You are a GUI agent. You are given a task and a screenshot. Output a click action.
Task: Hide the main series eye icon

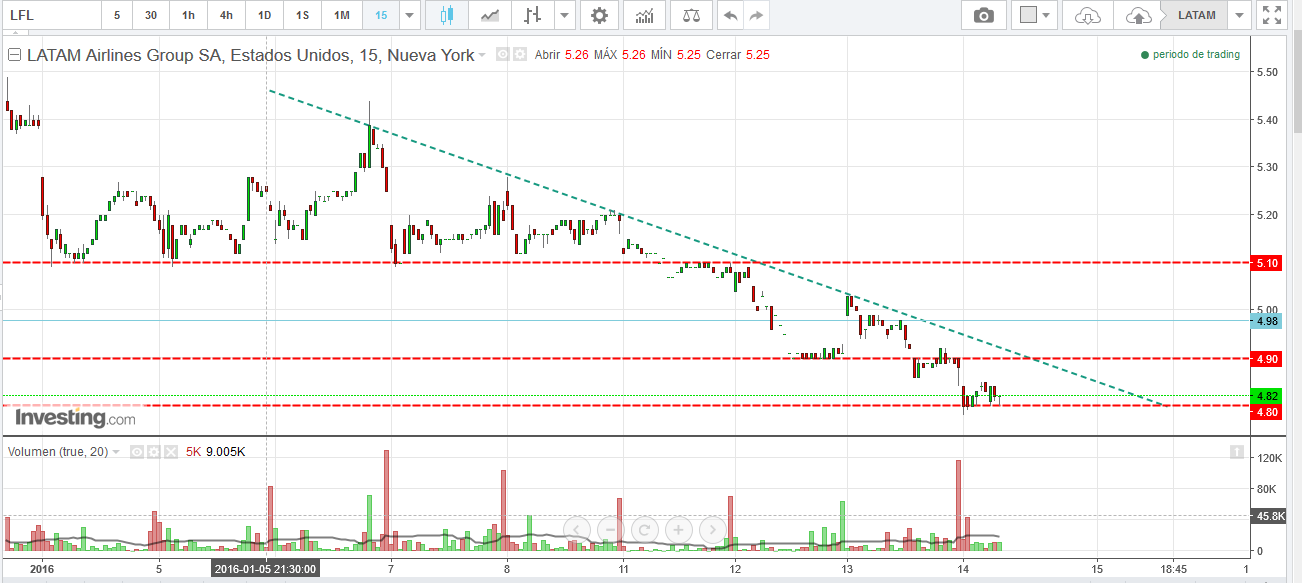(503, 55)
